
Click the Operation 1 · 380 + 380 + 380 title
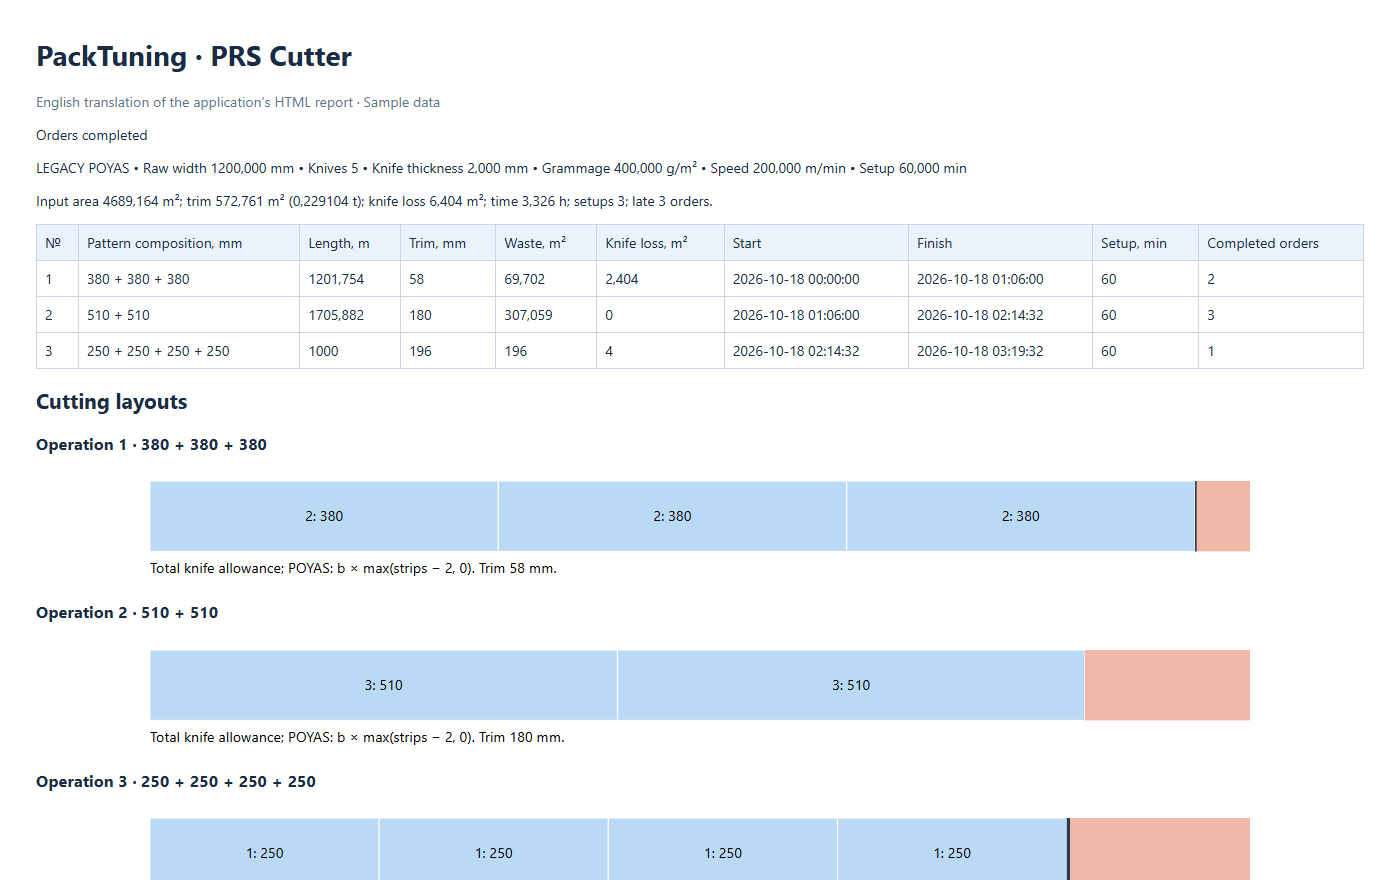point(151,445)
